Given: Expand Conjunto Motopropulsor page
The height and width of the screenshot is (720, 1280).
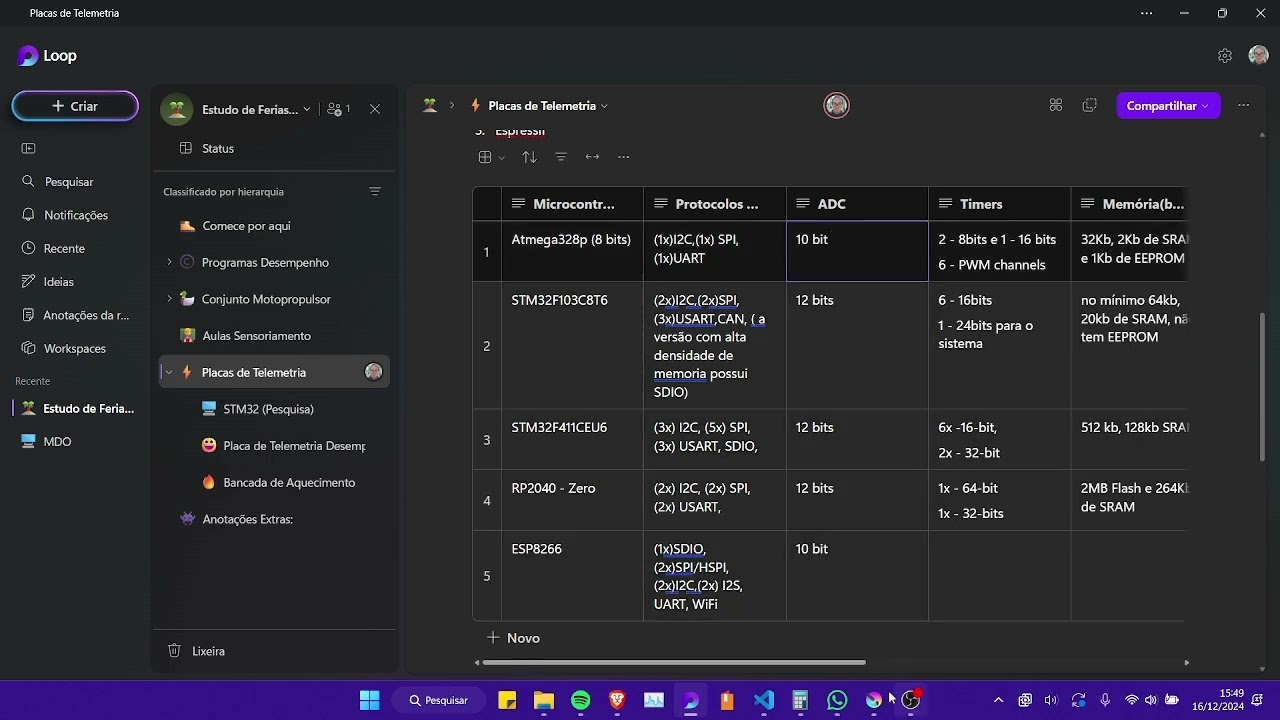Looking at the screenshot, I should coord(169,299).
